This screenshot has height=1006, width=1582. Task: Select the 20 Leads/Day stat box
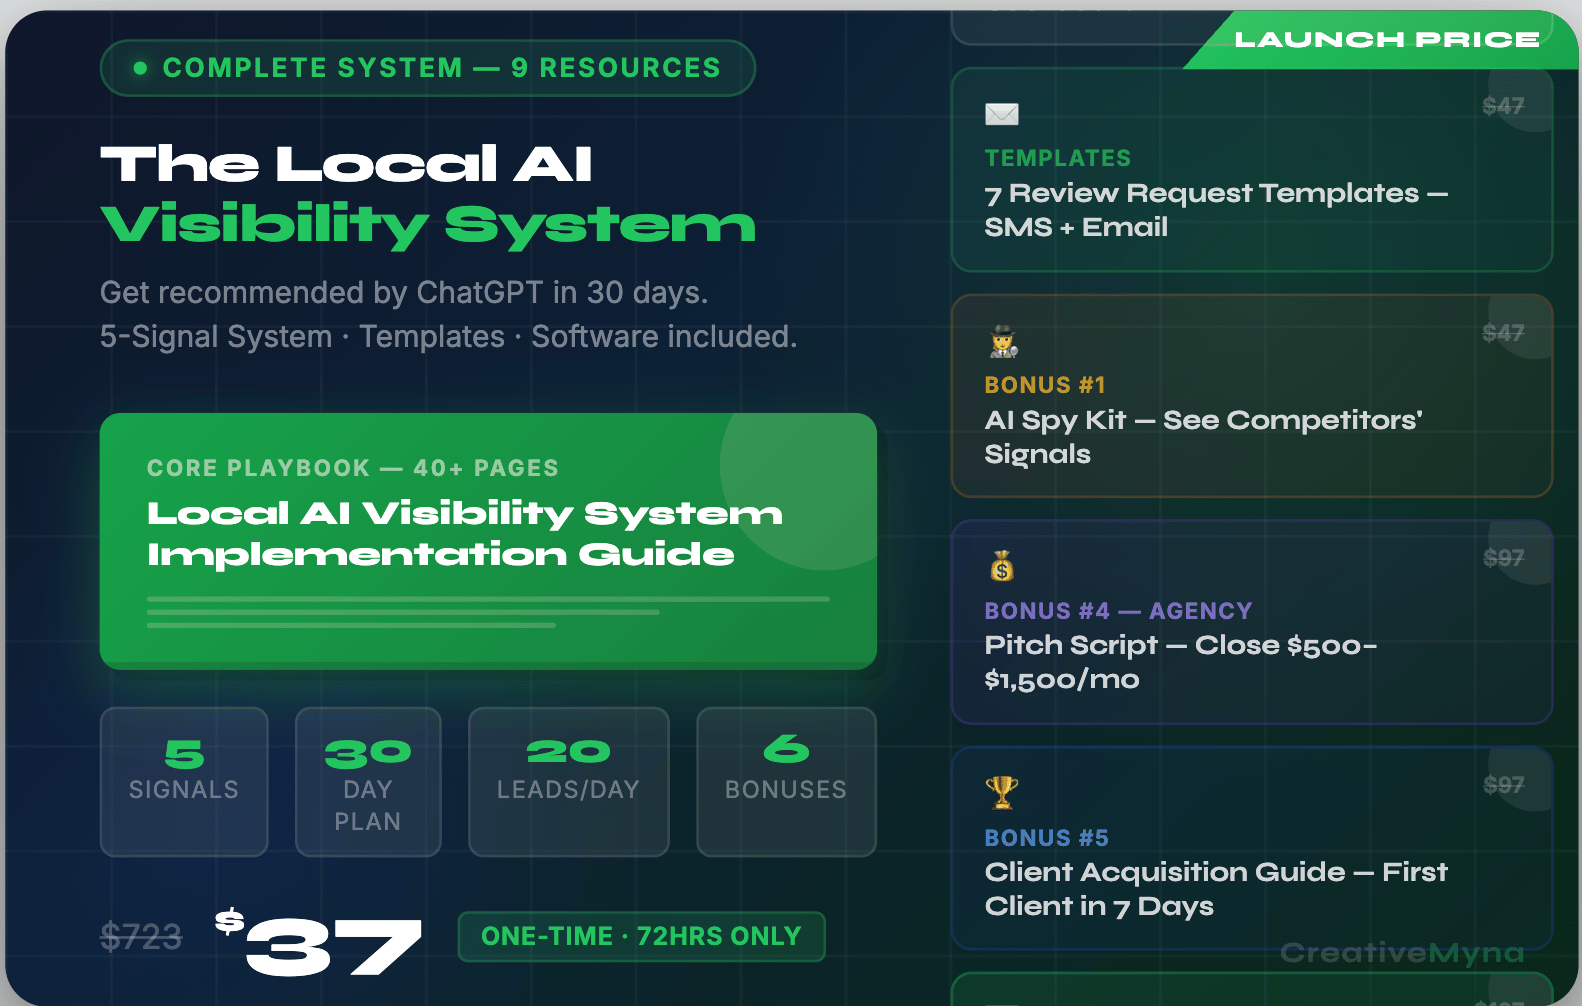568,782
